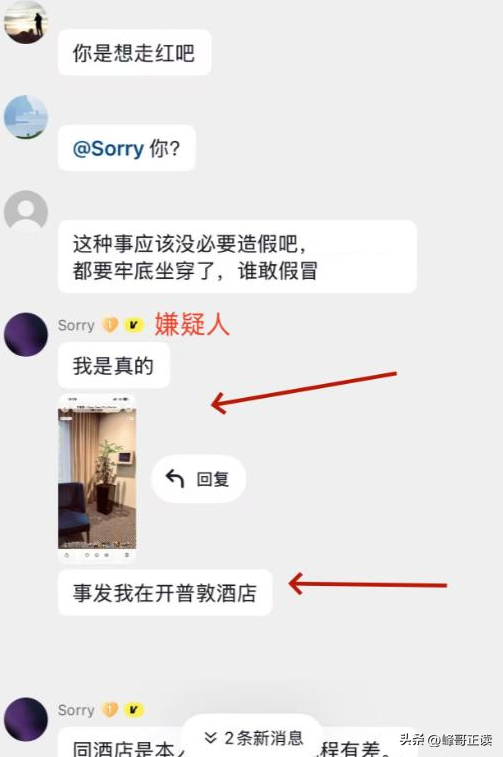Open the hotel room screenshot thumbnail
This screenshot has height=757, width=503.
tap(97, 478)
